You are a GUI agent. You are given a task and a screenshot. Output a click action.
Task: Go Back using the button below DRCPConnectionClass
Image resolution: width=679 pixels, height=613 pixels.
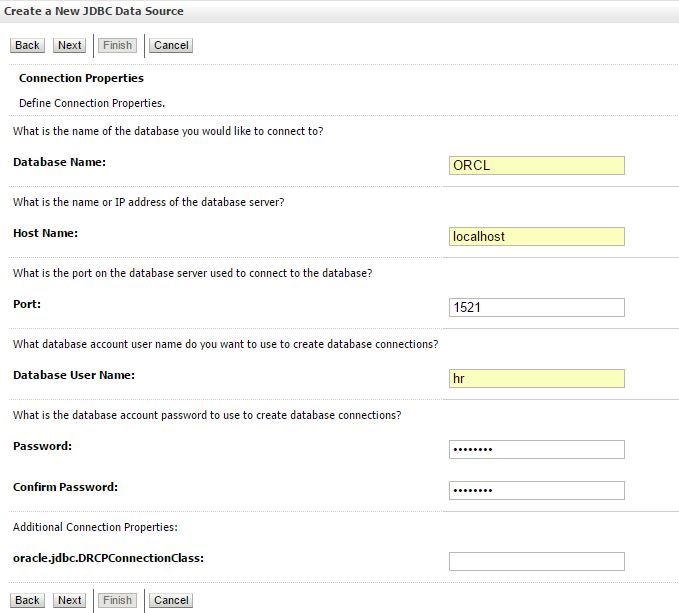tap(27, 600)
